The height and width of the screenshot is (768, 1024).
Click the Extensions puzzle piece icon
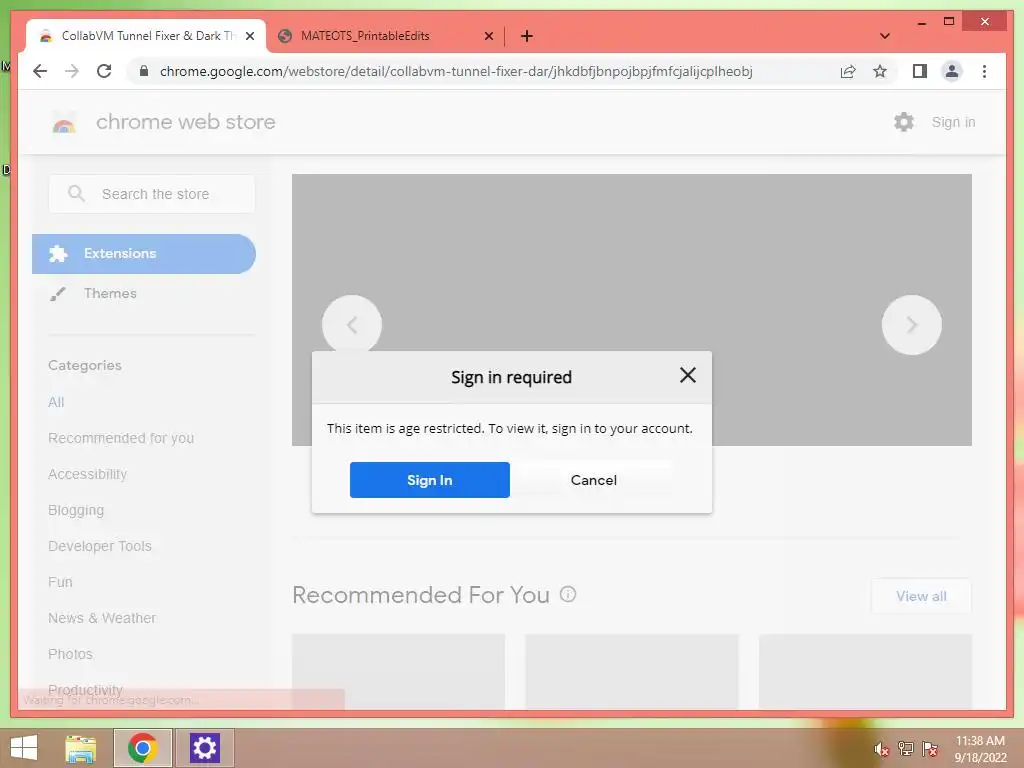tap(58, 253)
